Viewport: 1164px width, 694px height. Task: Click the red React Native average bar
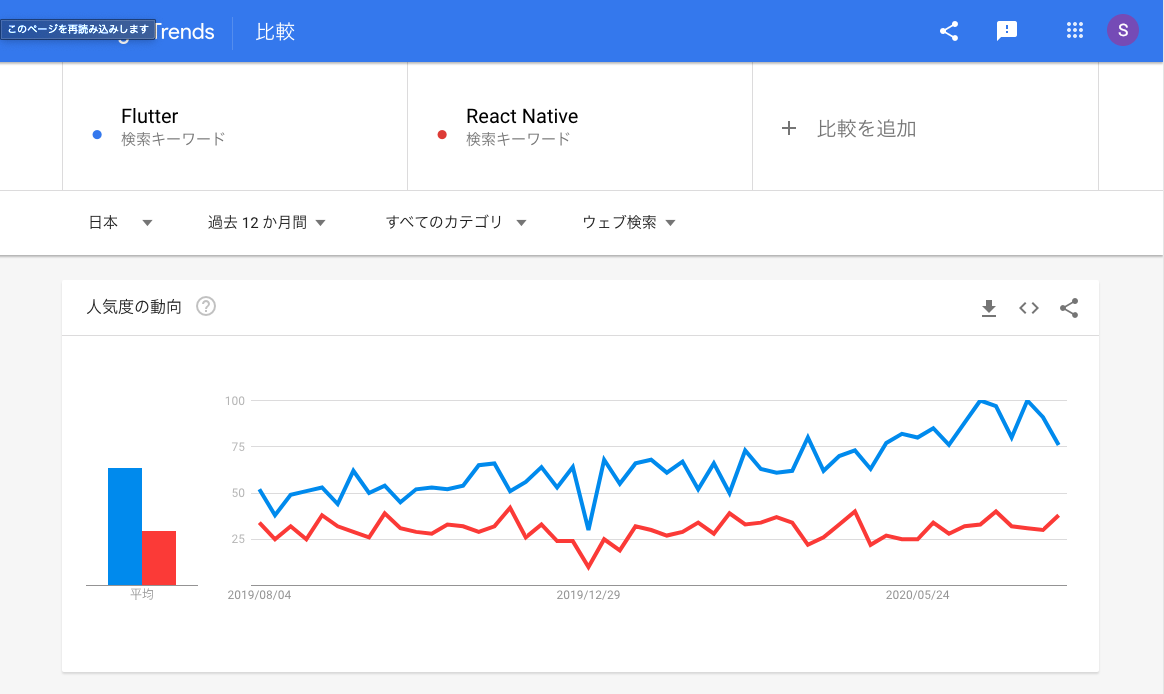pyautogui.click(x=159, y=558)
